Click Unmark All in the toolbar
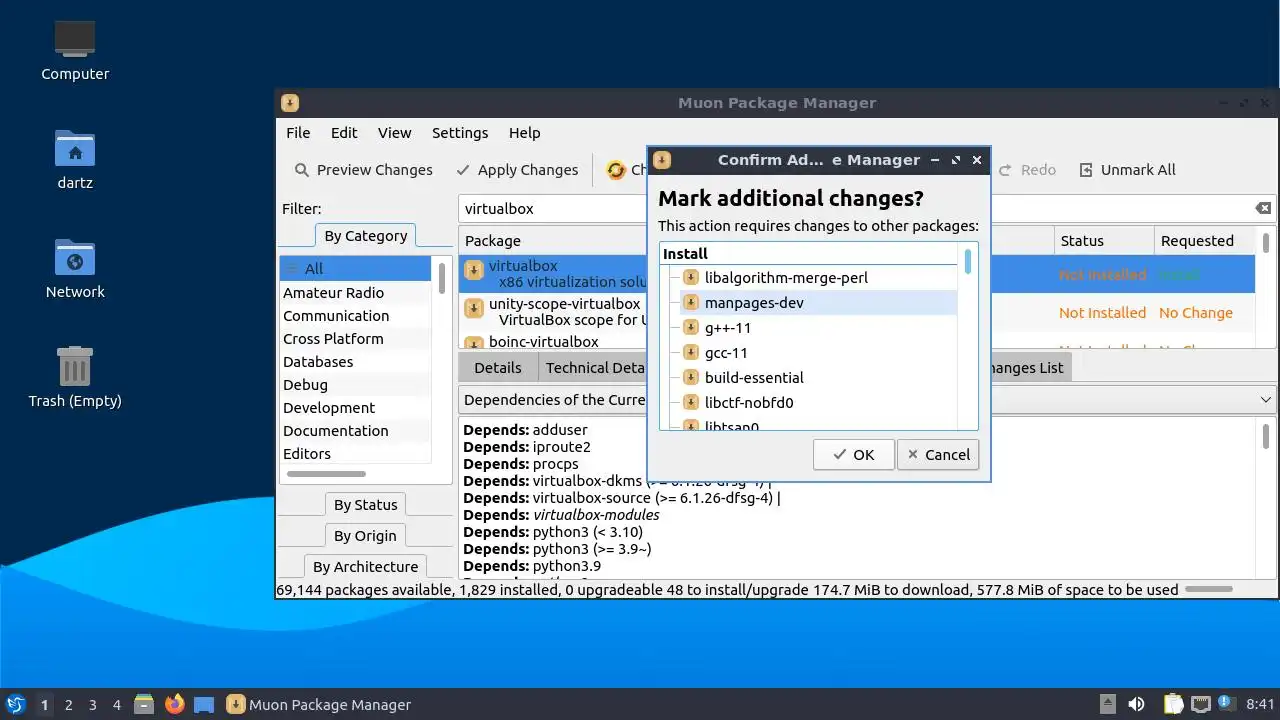 click(x=1128, y=170)
